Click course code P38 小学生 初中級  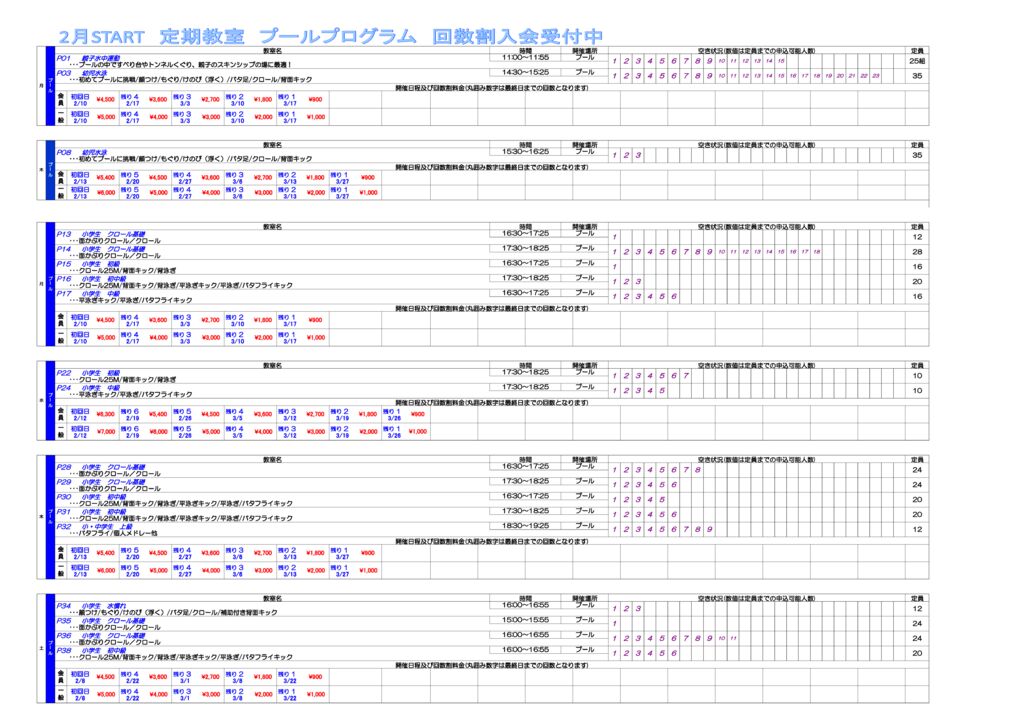coord(91,651)
